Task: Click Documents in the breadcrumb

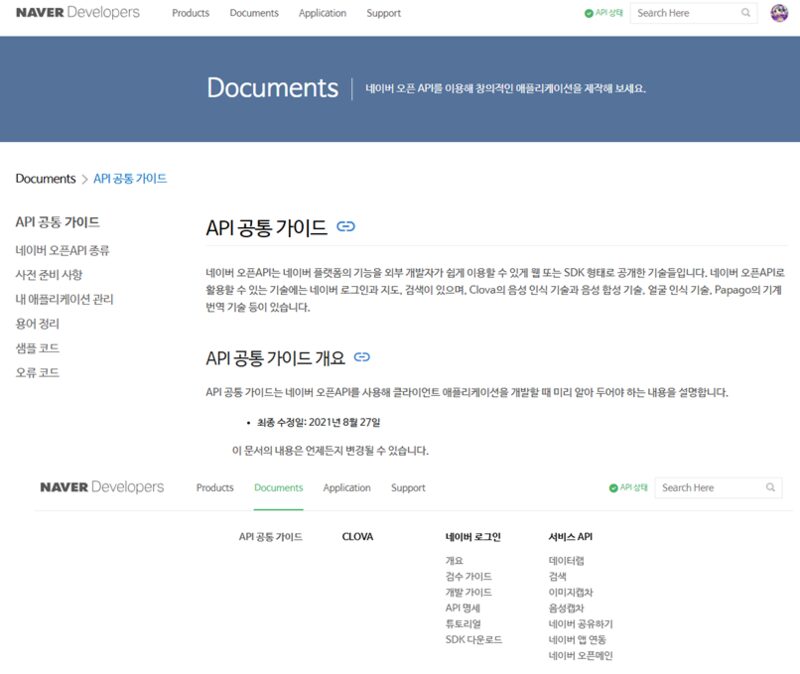Action: tap(45, 179)
